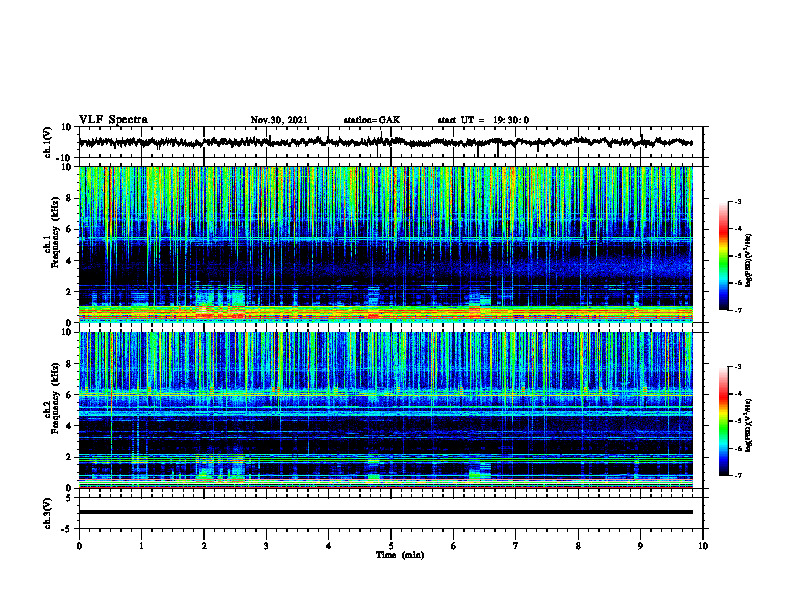Click the ch.1 voltage waveform trace
The image size is (792, 612).
click(385, 142)
